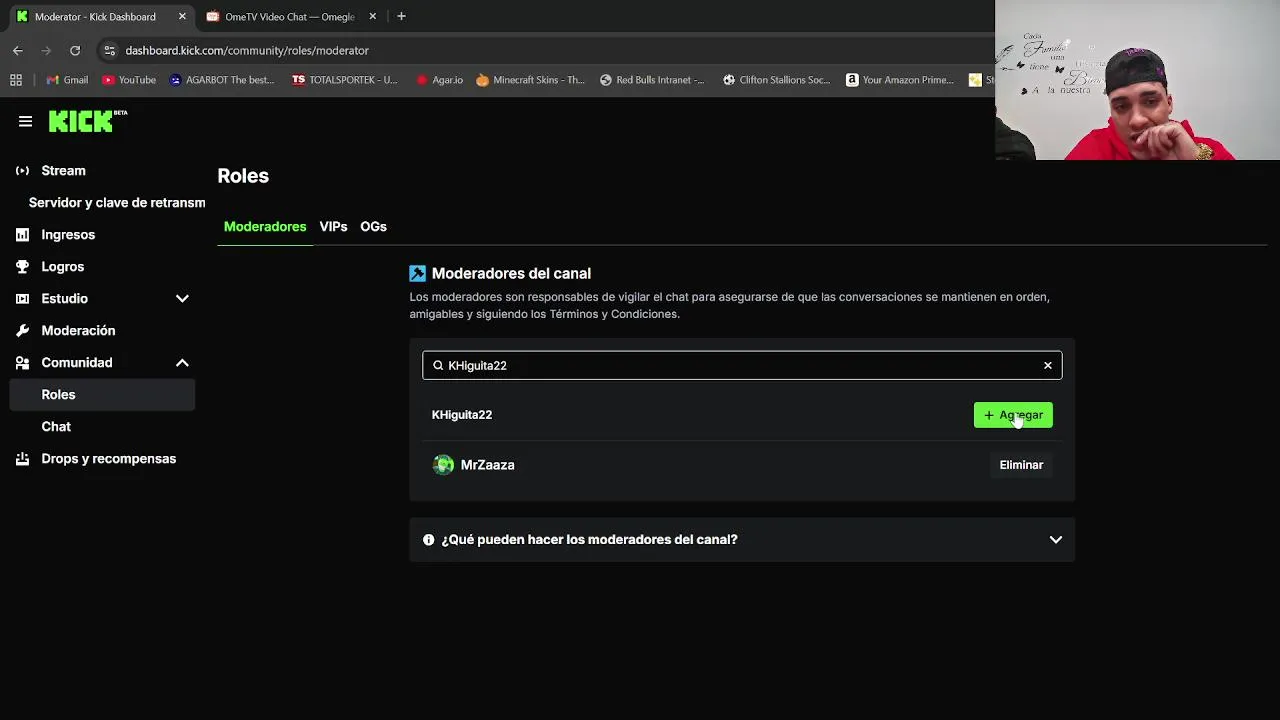Screen dimensions: 1280x720
Task: Reload the page with the refresh icon
Action: point(75,50)
